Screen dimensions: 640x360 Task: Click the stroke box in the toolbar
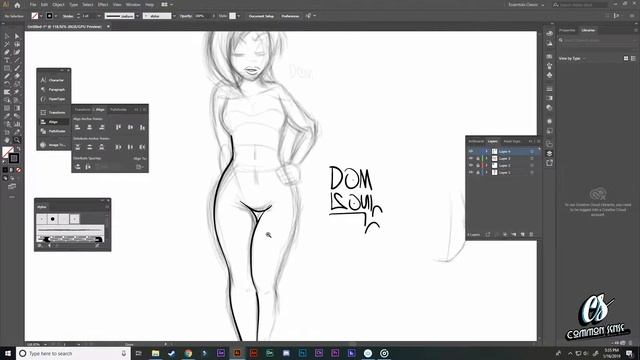point(14,158)
